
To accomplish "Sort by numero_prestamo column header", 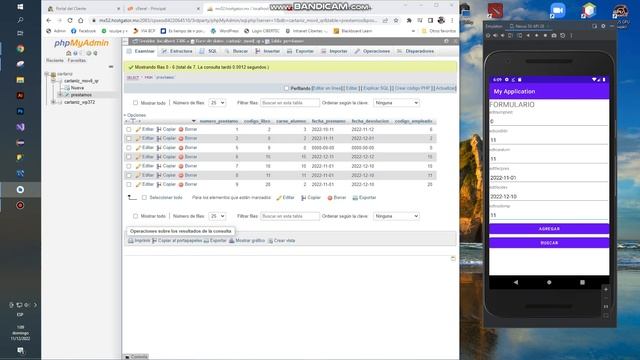I will pyautogui.click(x=218, y=121).
